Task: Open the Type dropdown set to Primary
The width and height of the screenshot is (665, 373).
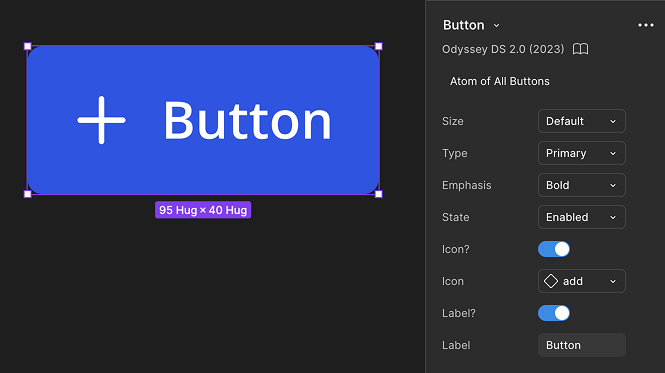Action: 581,153
